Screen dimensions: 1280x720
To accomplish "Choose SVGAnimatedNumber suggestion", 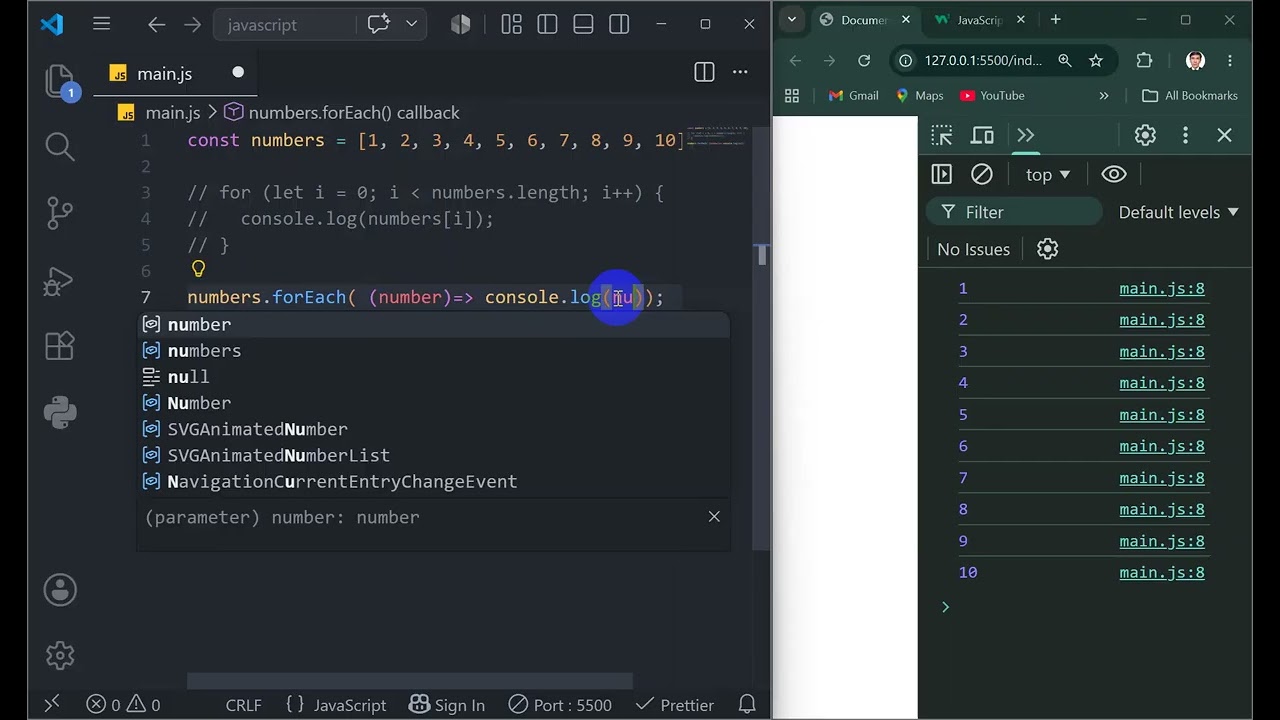I will pos(433,428).
